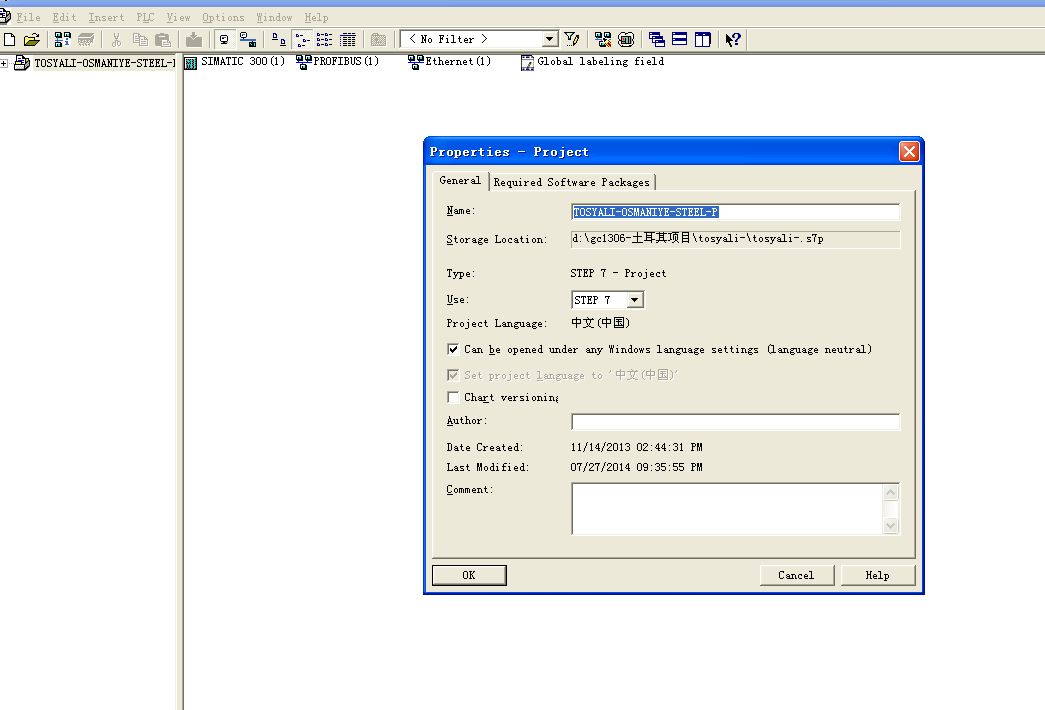The image size is (1045, 710).
Task: Click the '中文(中国)' project language value
Action: click(x=600, y=323)
